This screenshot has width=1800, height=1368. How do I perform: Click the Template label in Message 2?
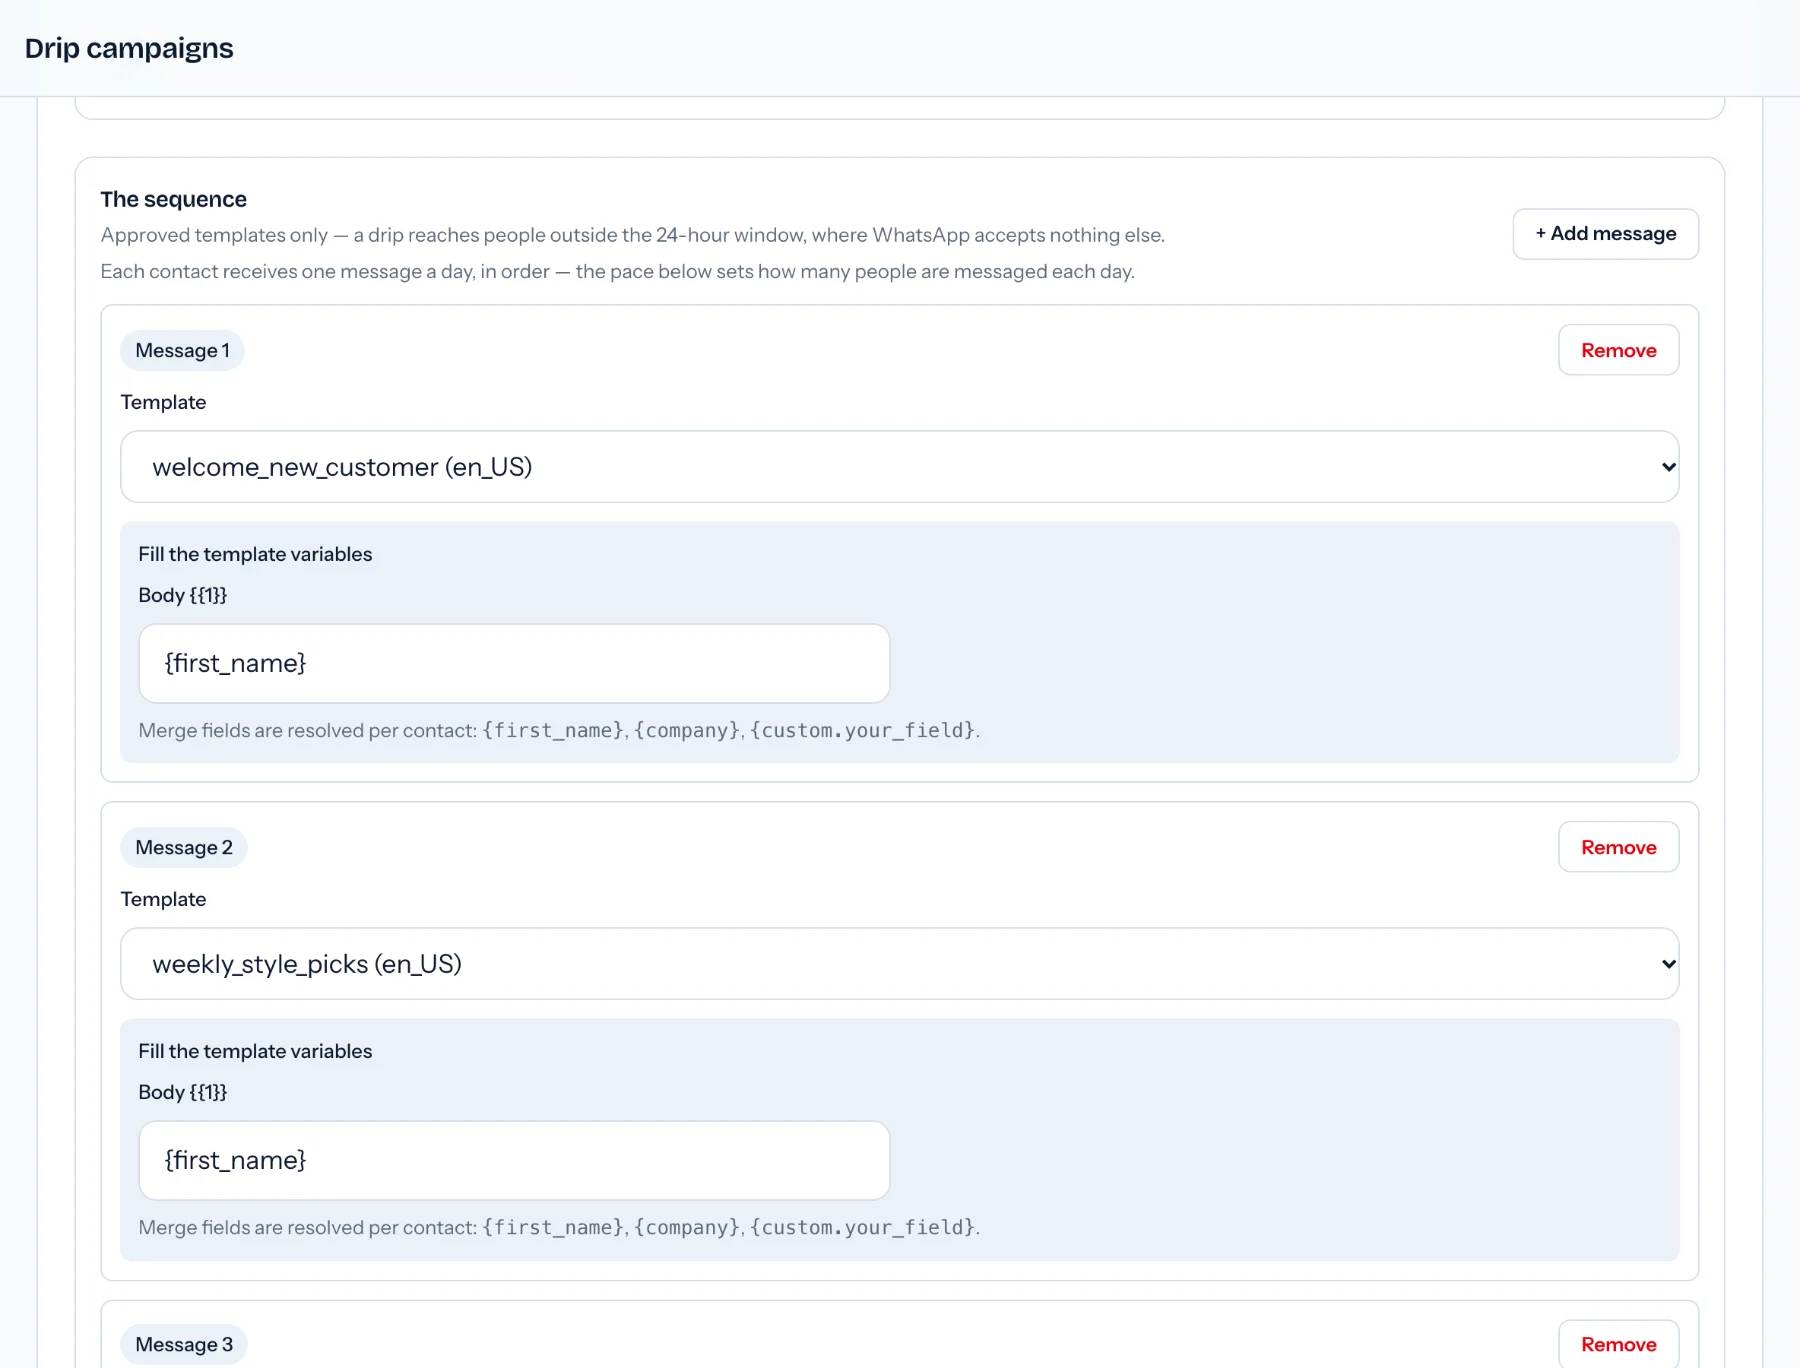pyautogui.click(x=163, y=899)
